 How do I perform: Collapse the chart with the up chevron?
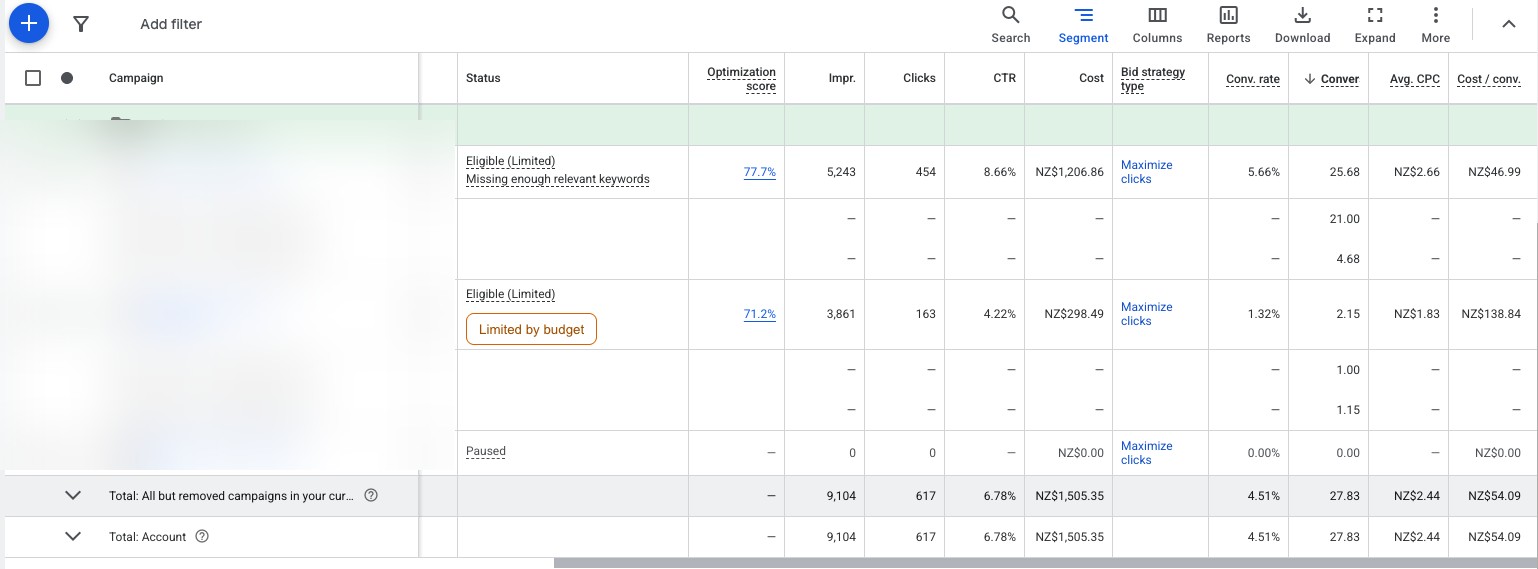(x=1509, y=24)
